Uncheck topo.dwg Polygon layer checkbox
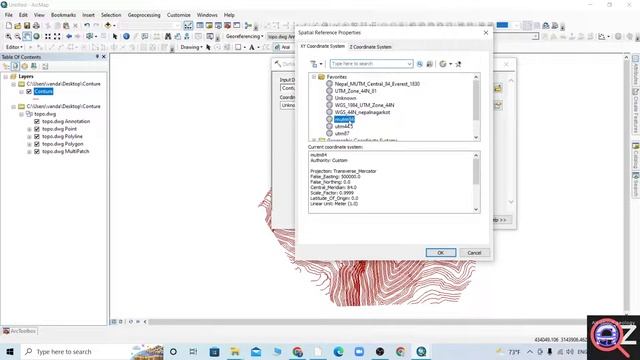 [x=37, y=144]
